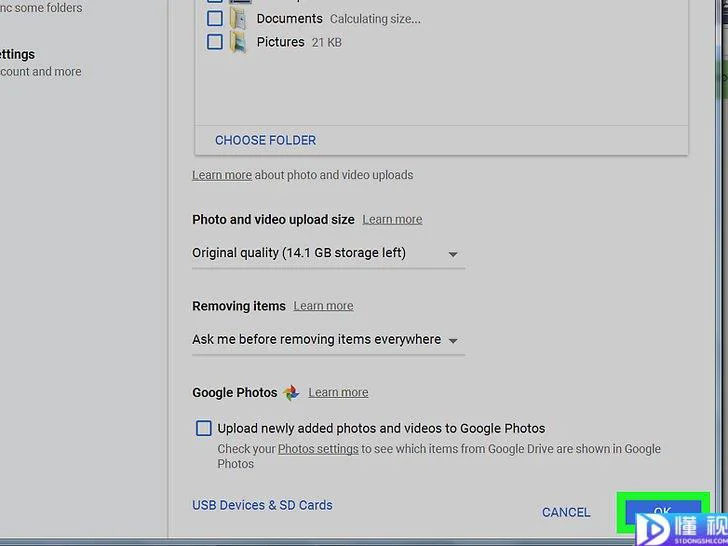Viewport: 728px width, 546px height.
Task: Enable Upload newly added photos and videos
Action: pos(204,428)
